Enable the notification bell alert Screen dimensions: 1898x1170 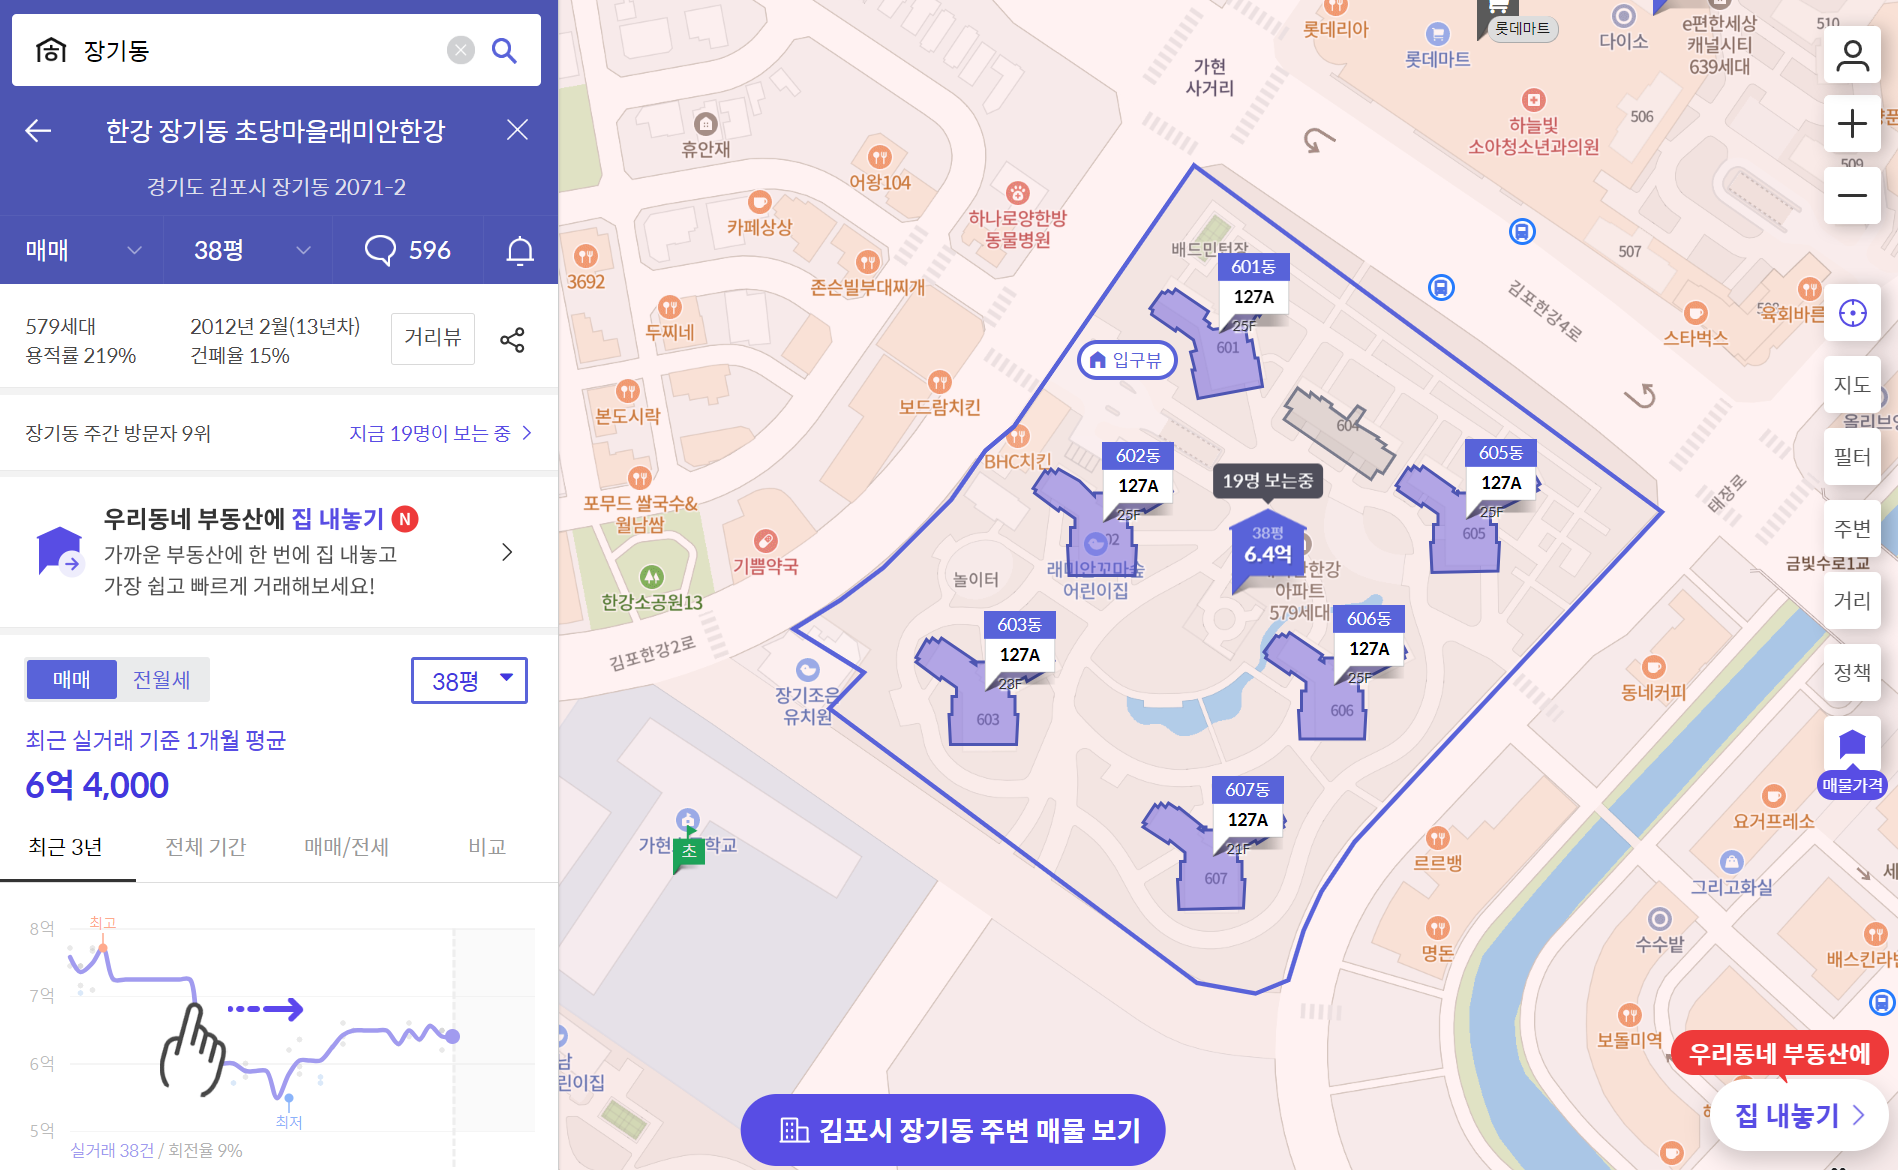[x=520, y=250]
